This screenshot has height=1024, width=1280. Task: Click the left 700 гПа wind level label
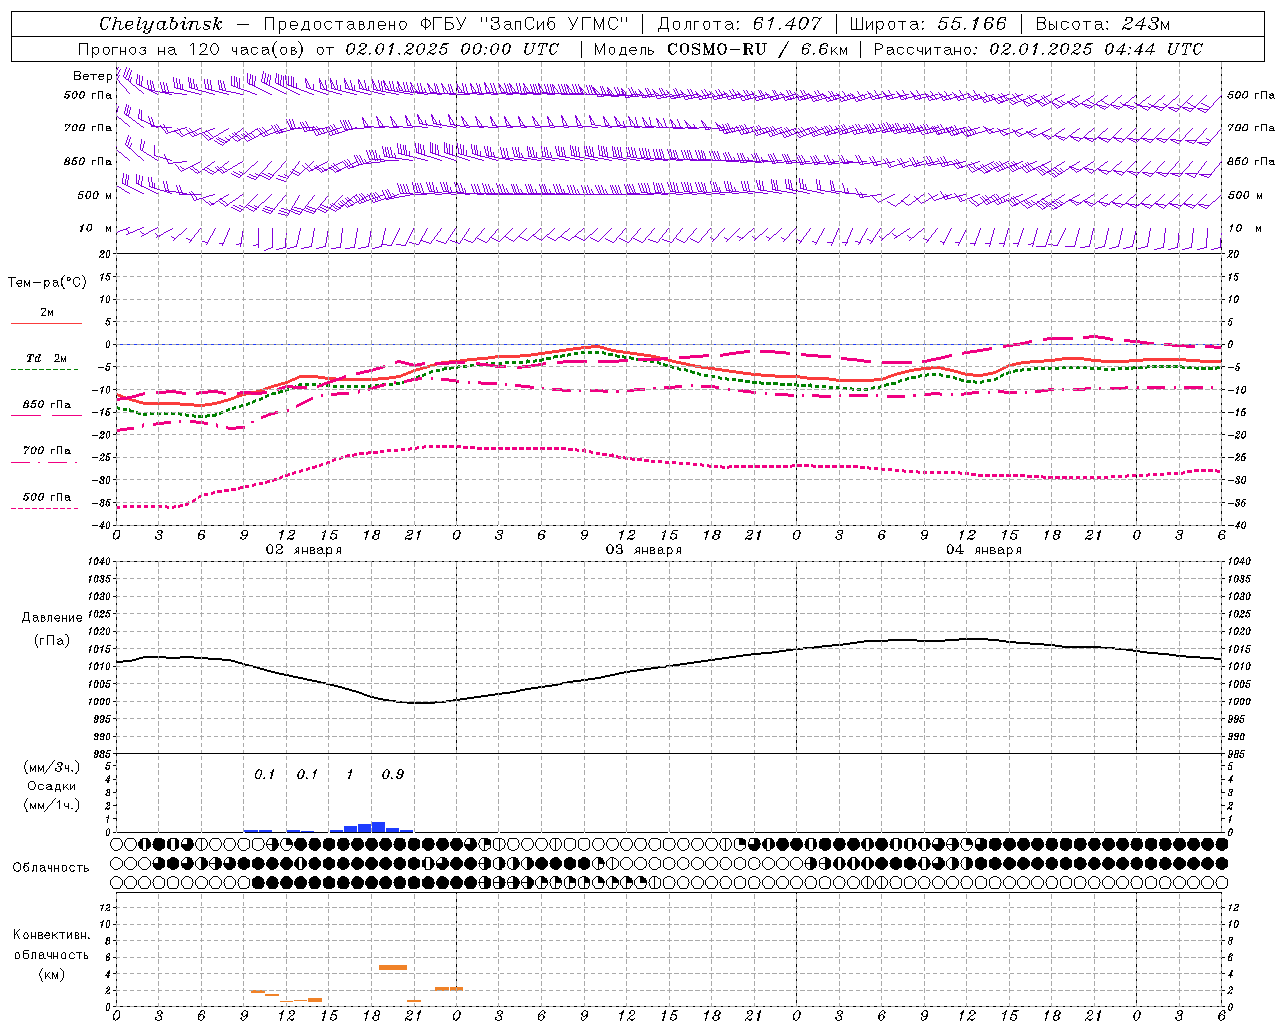click(88, 128)
